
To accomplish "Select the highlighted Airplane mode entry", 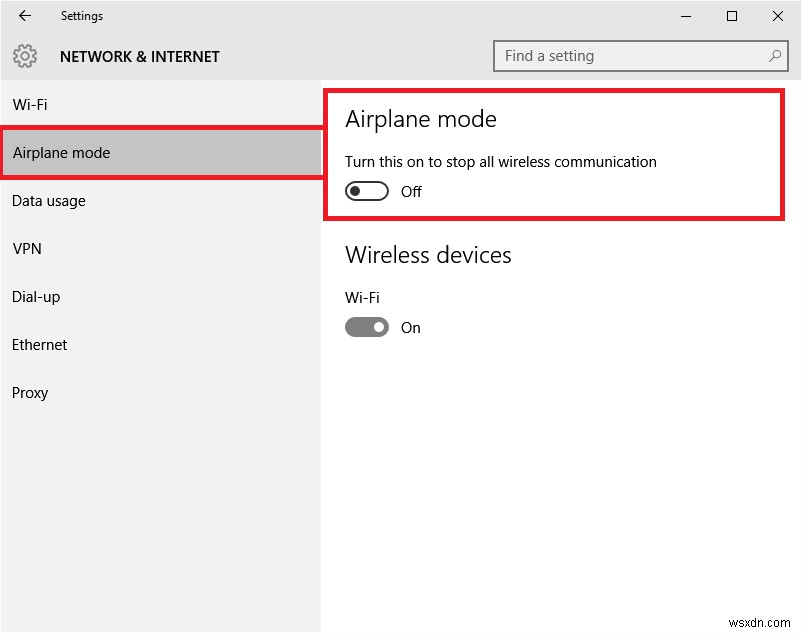I will coord(62,152).
